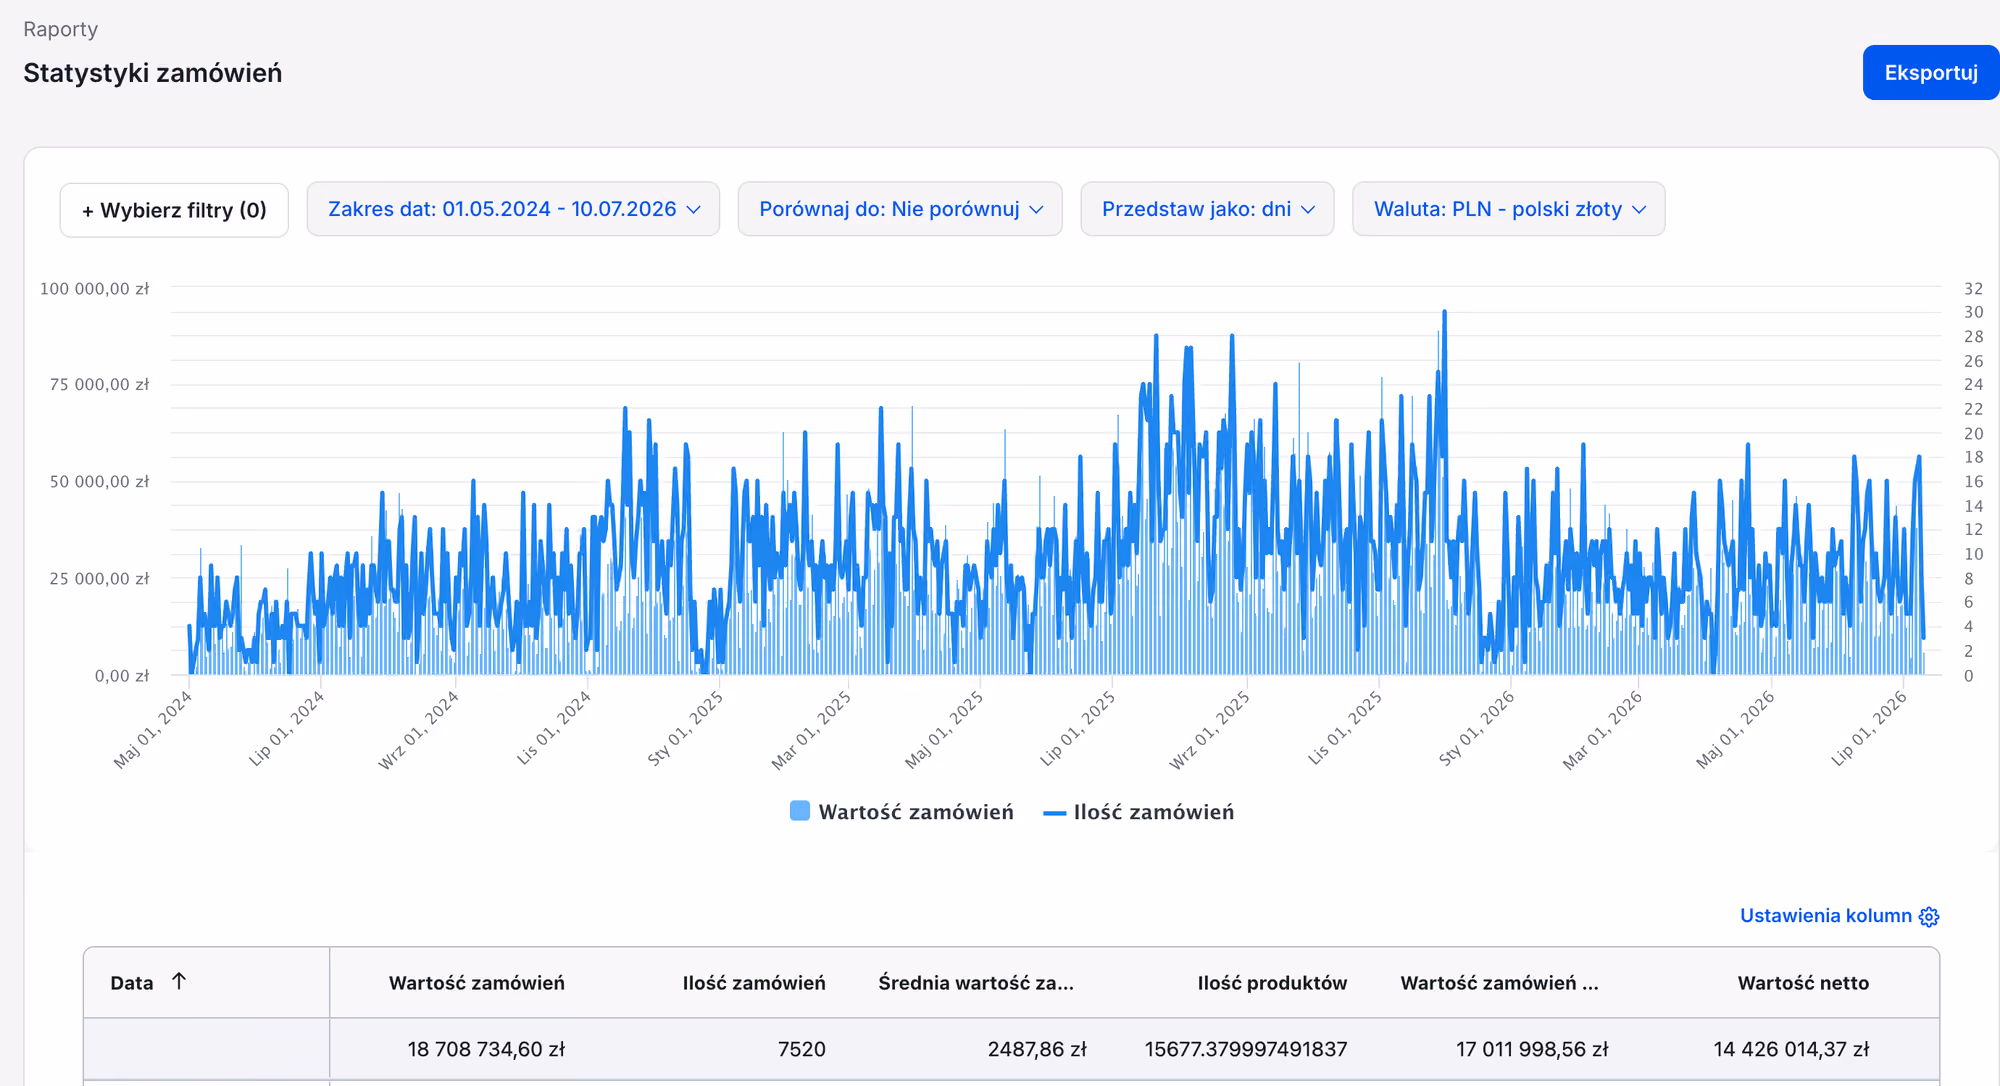Click the Wartość zamówień ... truncated column header

click(x=1499, y=983)
